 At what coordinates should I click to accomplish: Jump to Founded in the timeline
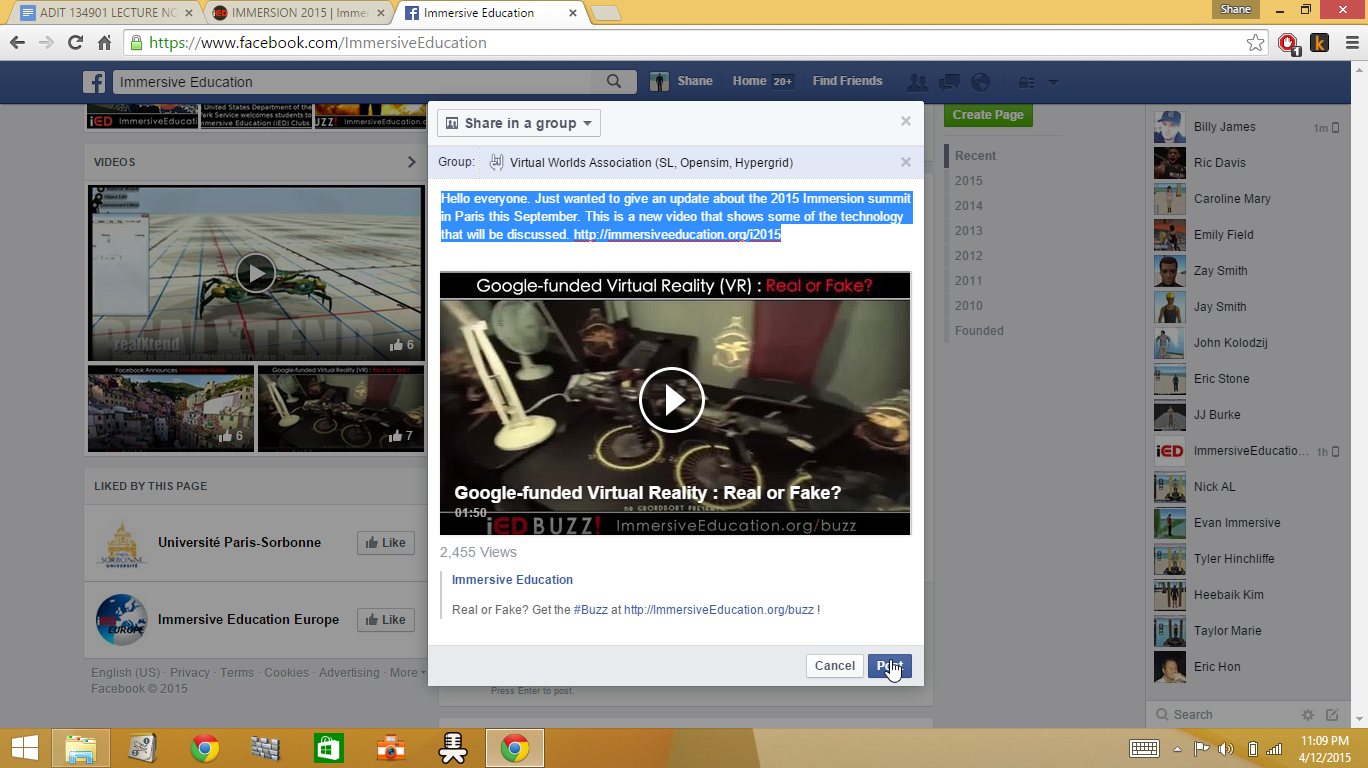click(x=979, y=331)
